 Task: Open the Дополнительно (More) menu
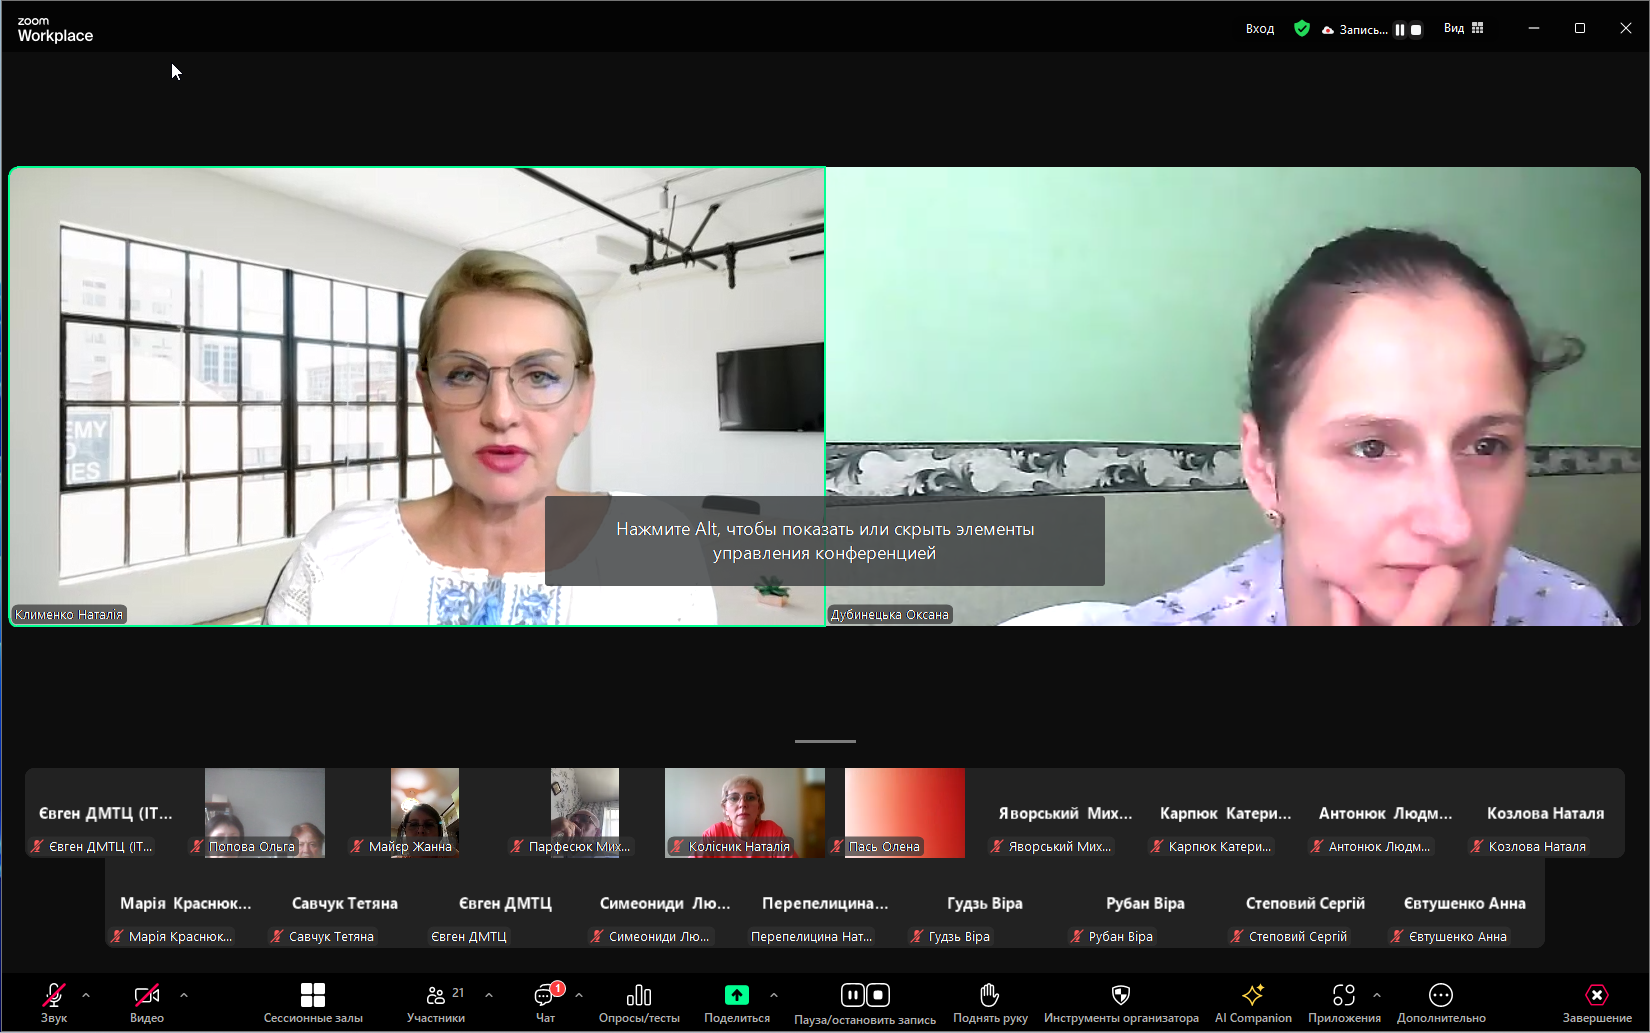tap(1440, 995)
